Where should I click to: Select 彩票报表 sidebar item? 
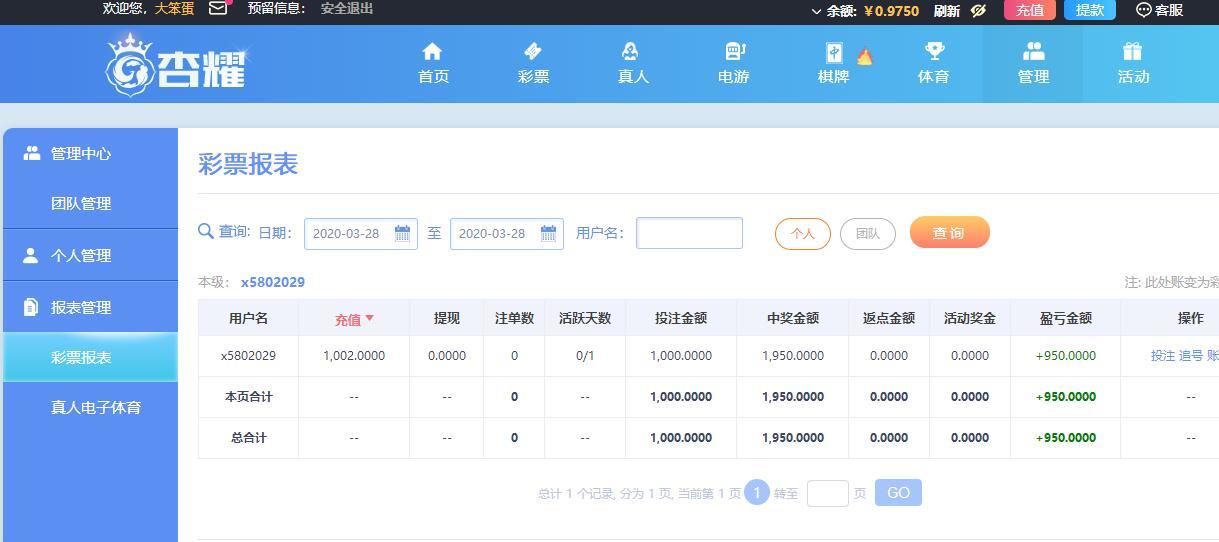coord(91,357)
